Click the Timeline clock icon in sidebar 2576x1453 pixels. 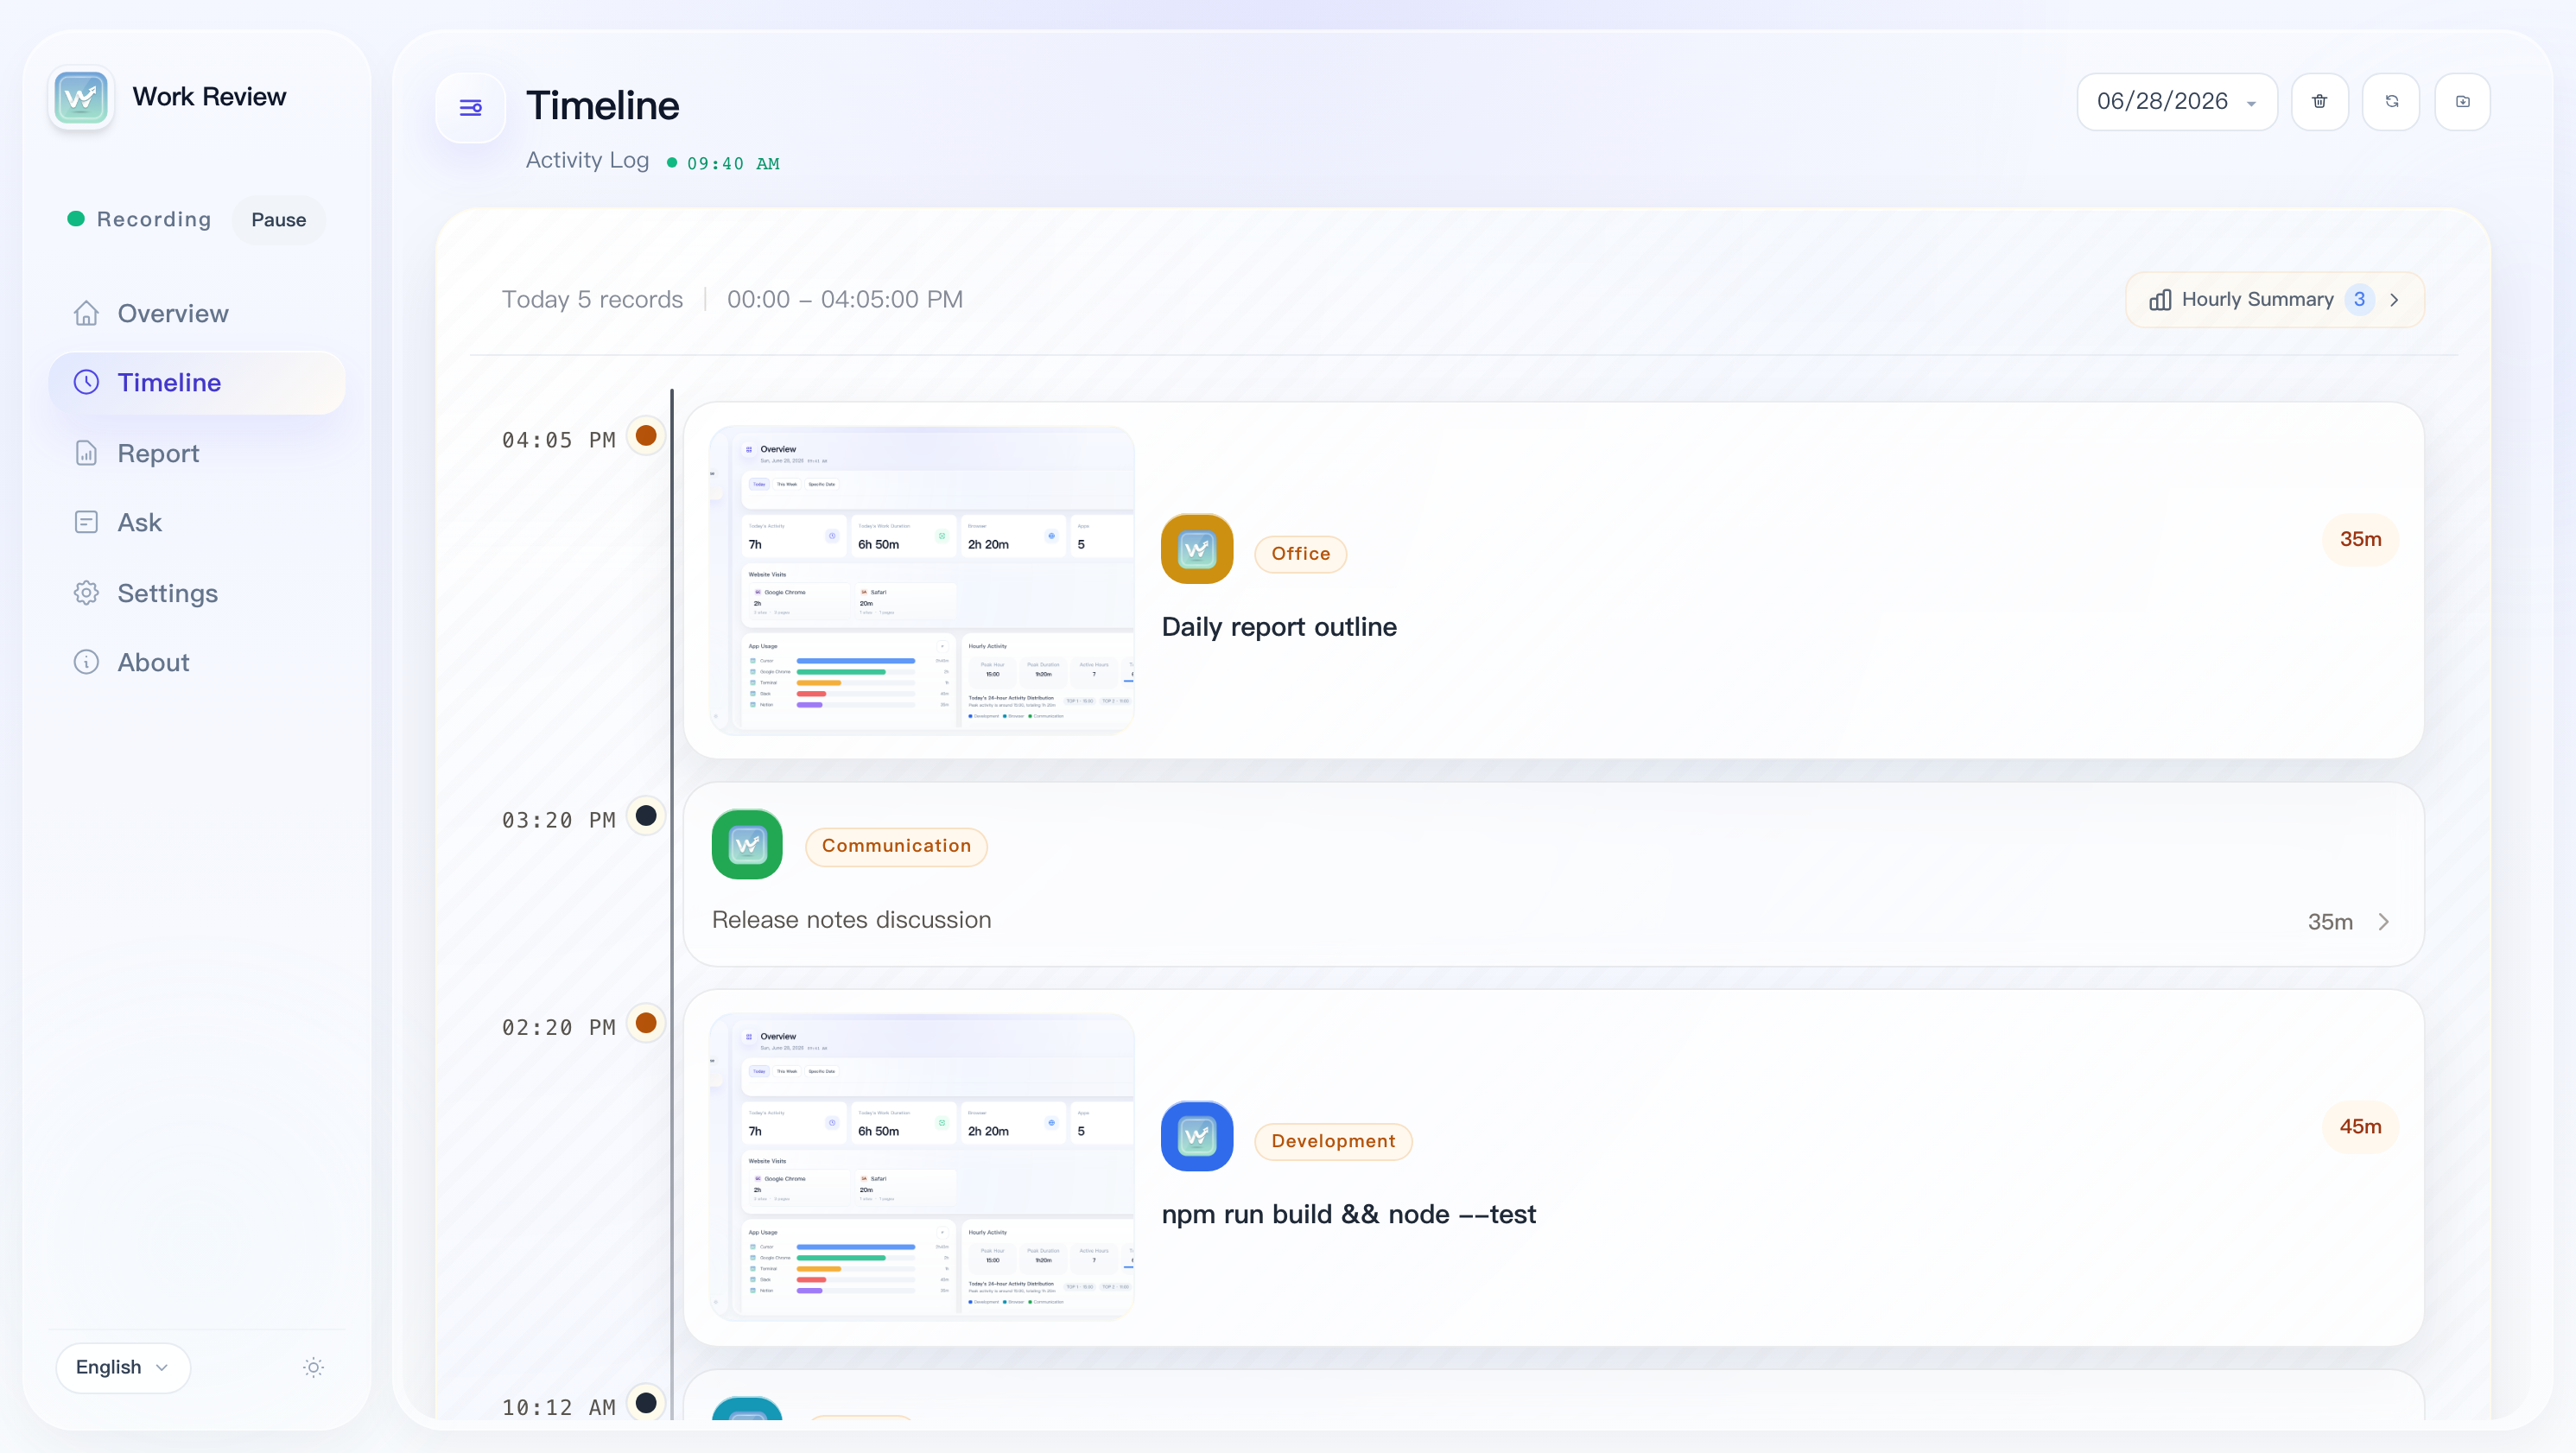point(86,382)
